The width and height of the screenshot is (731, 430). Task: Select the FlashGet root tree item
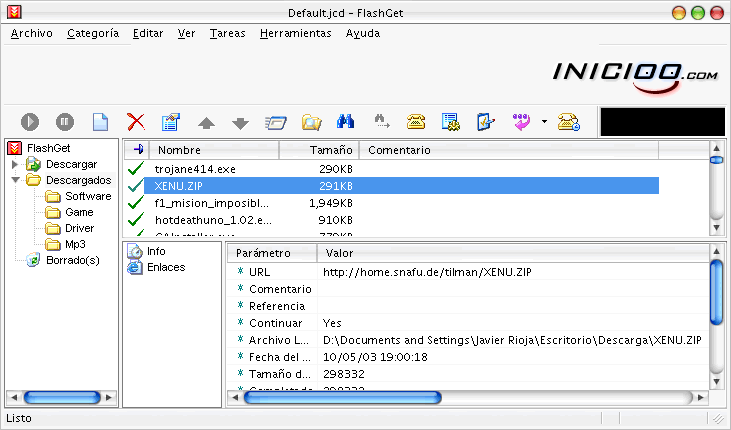tap(48, 148)
